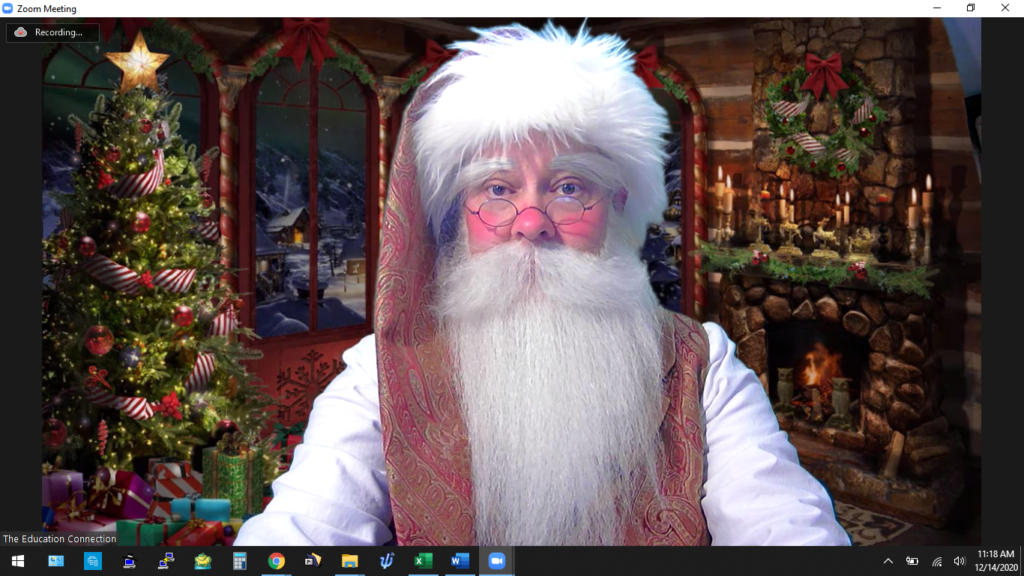Launch the Calculator from taskbar
1024x576 pixels.
click(x=240, y=561)
